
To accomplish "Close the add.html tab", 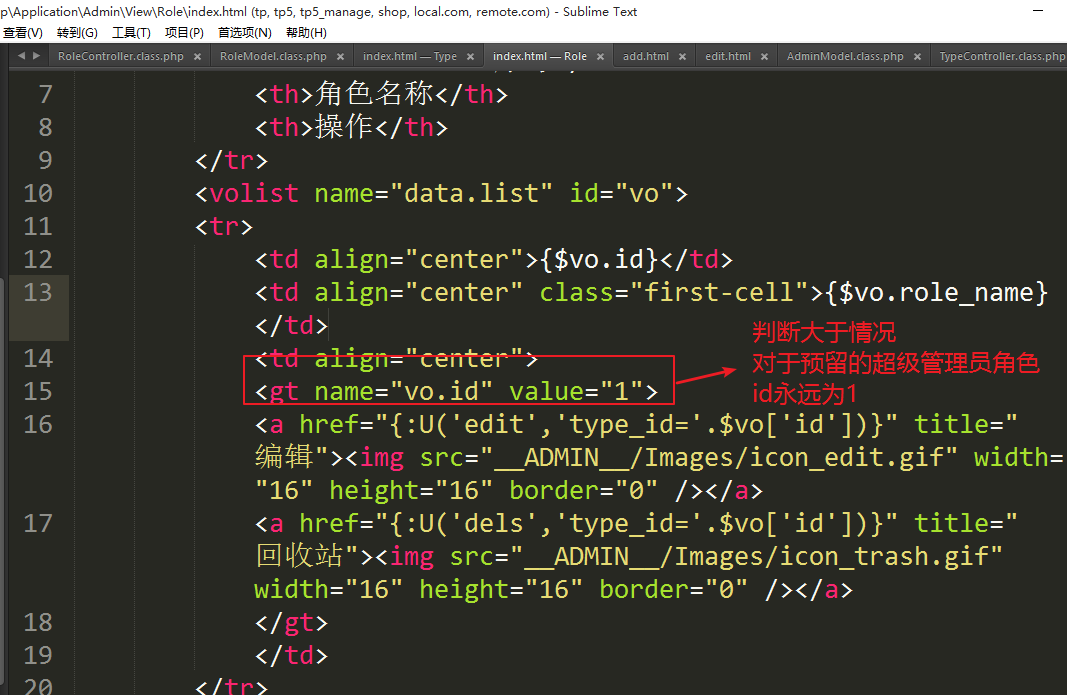I will 680,57.
